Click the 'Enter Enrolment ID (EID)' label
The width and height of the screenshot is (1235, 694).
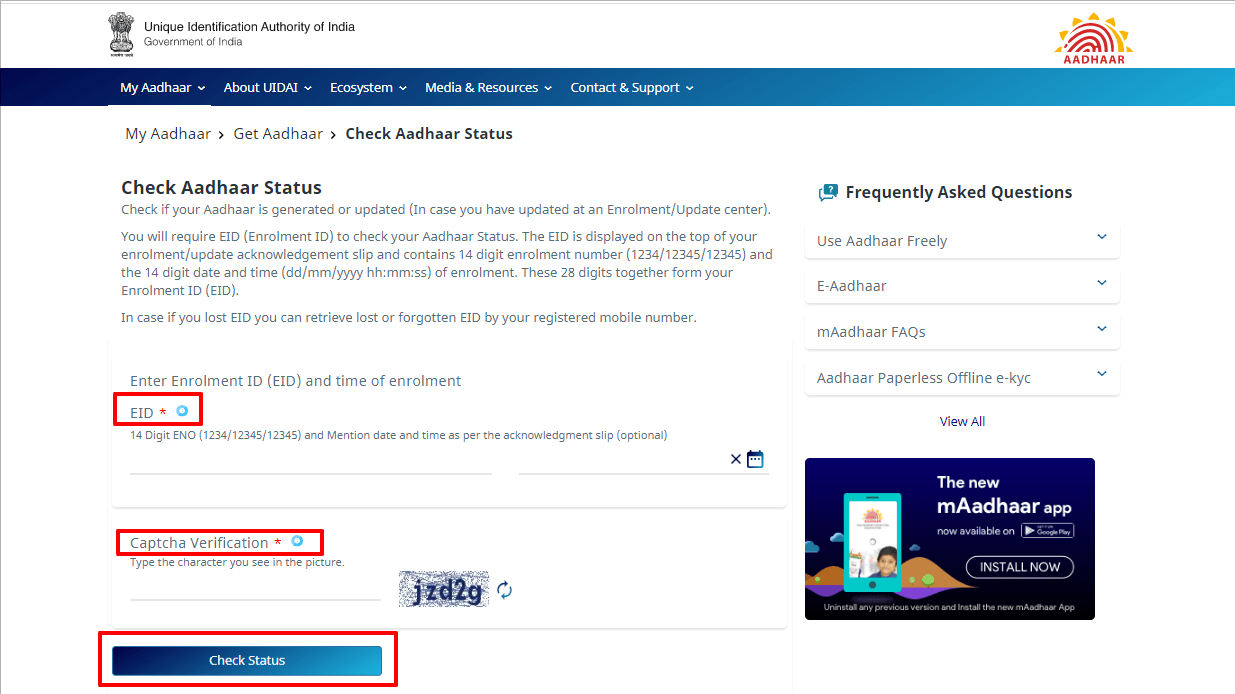click(x=296, y=380)
